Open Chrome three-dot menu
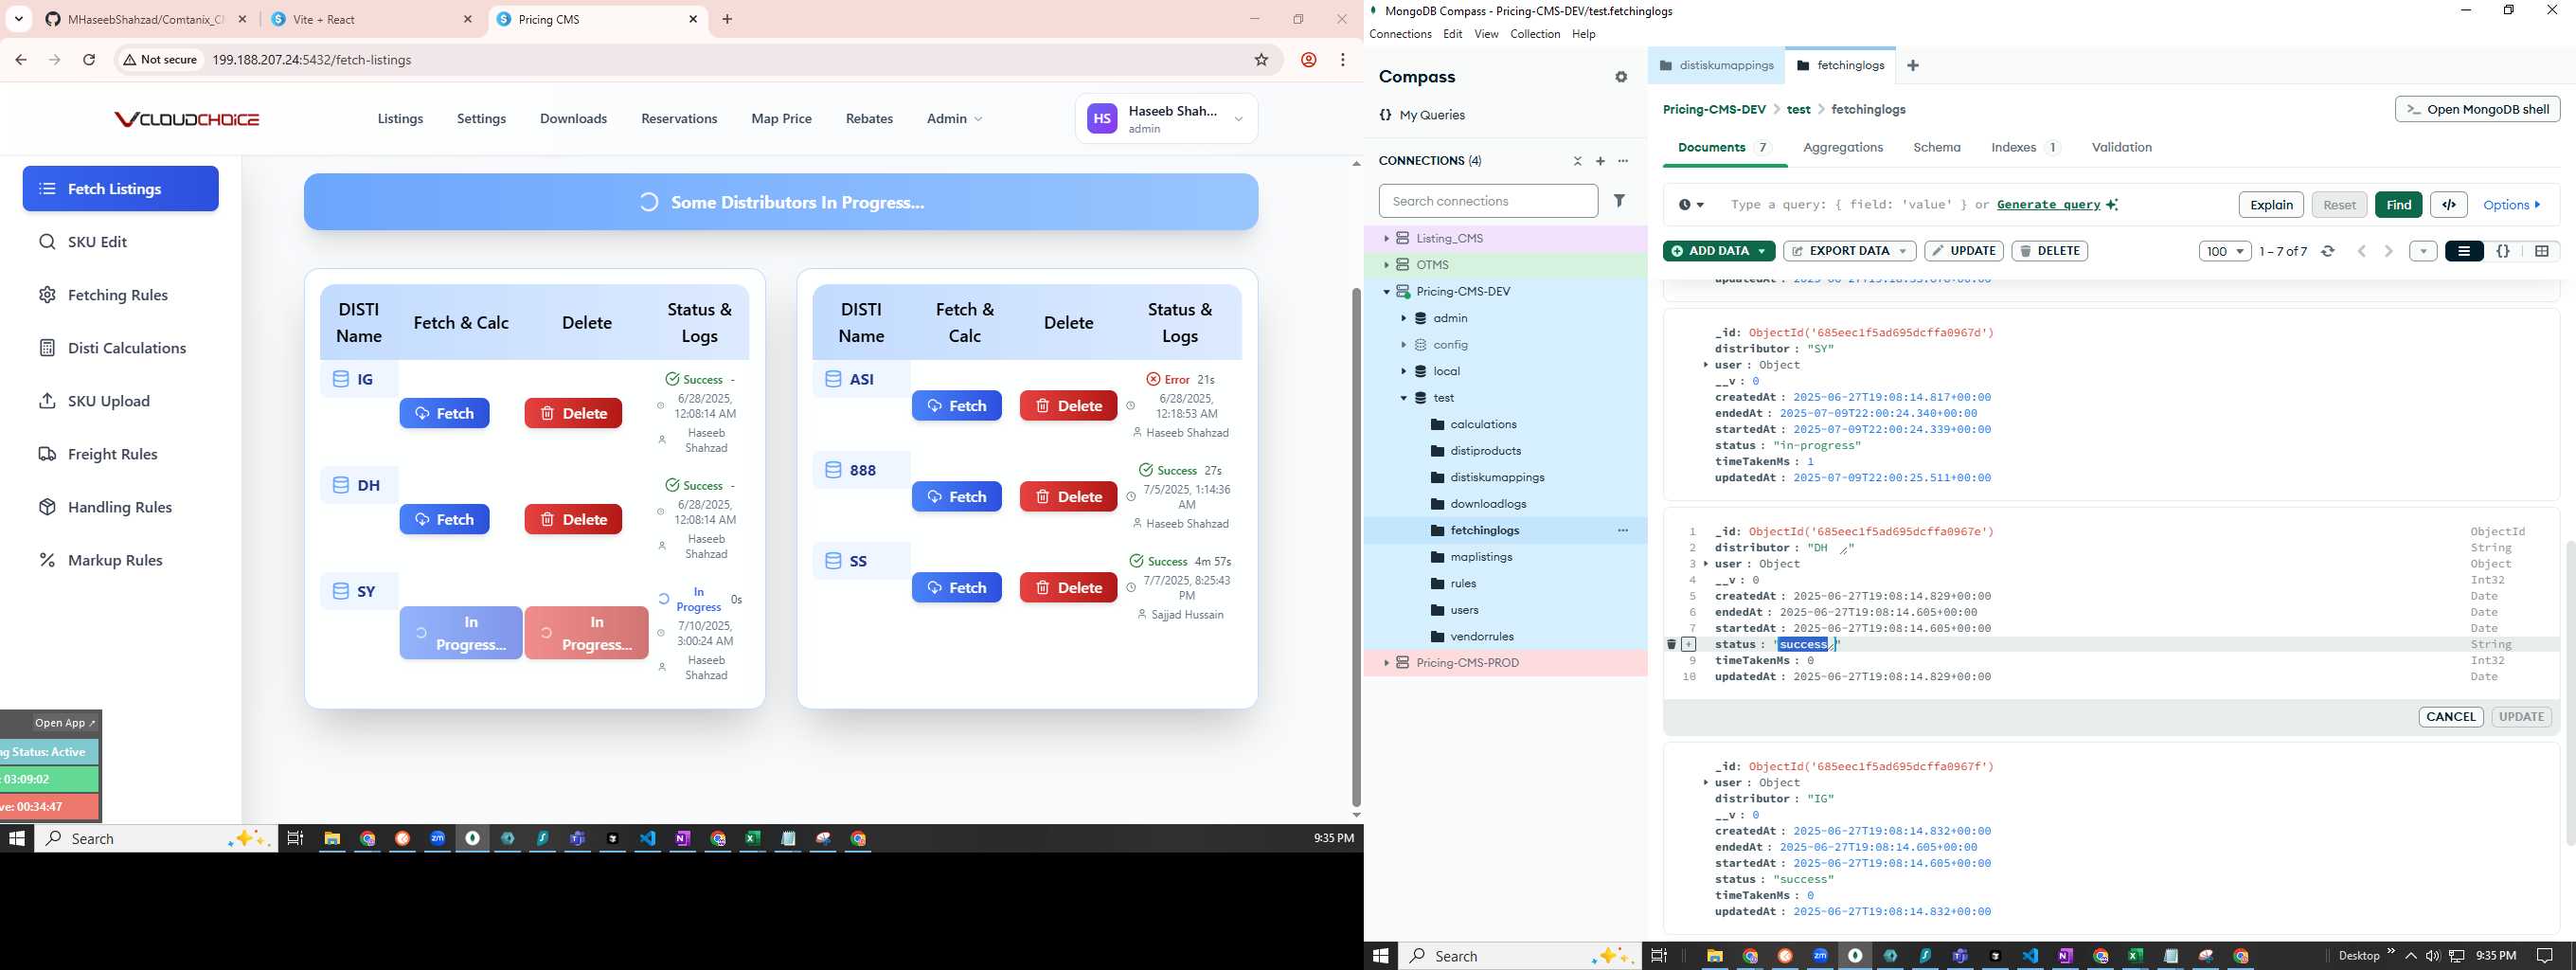The image size is (2576, 970). point(1343,60)
